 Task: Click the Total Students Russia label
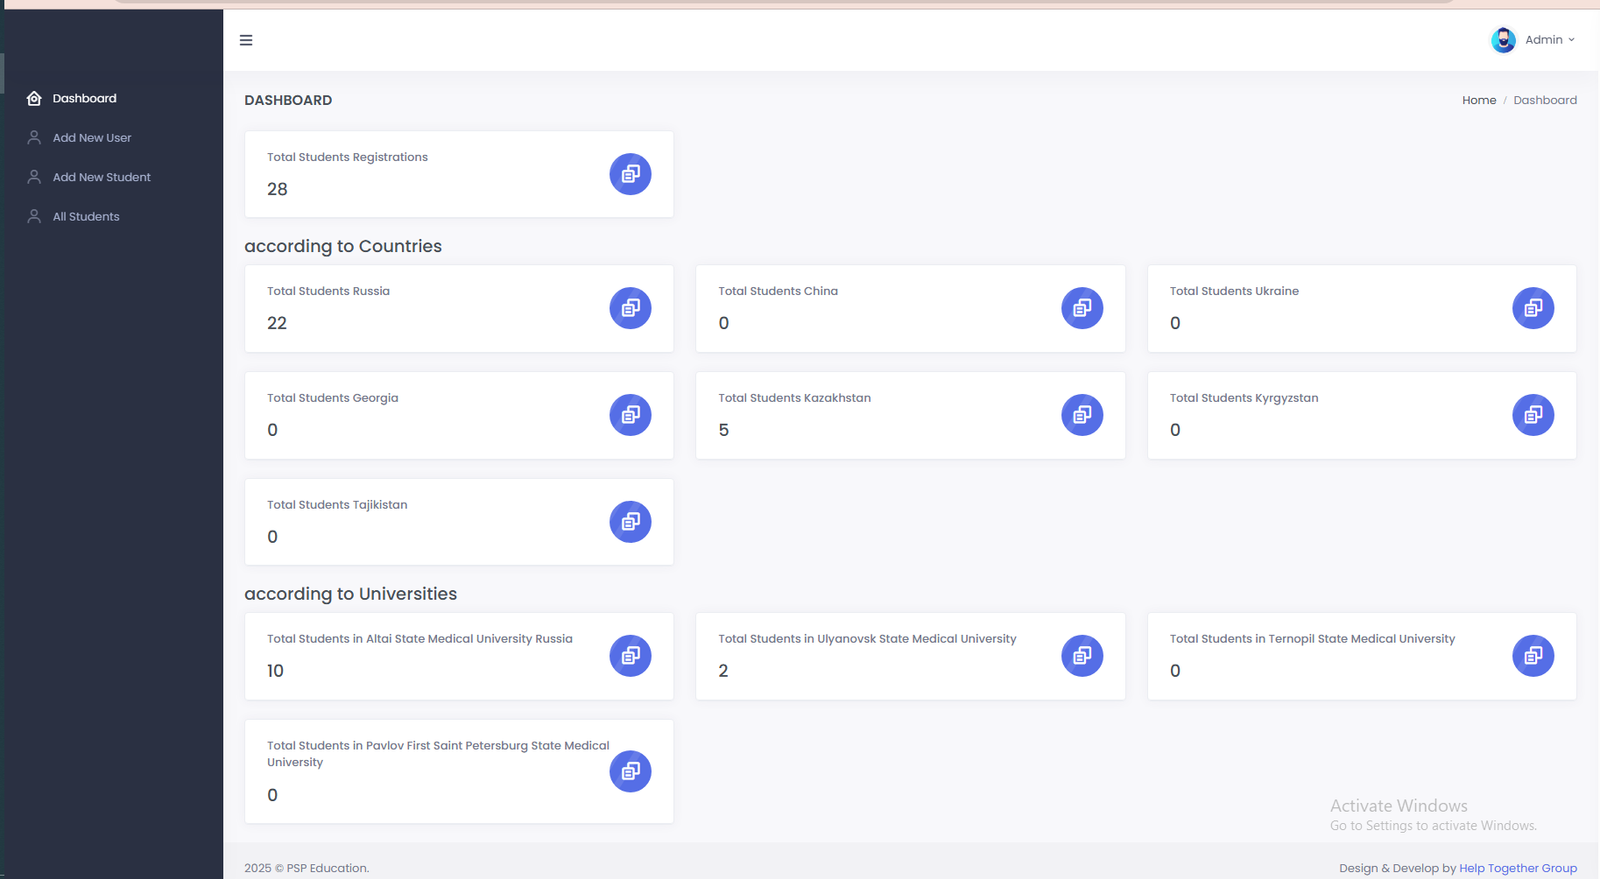pos(328,291)
